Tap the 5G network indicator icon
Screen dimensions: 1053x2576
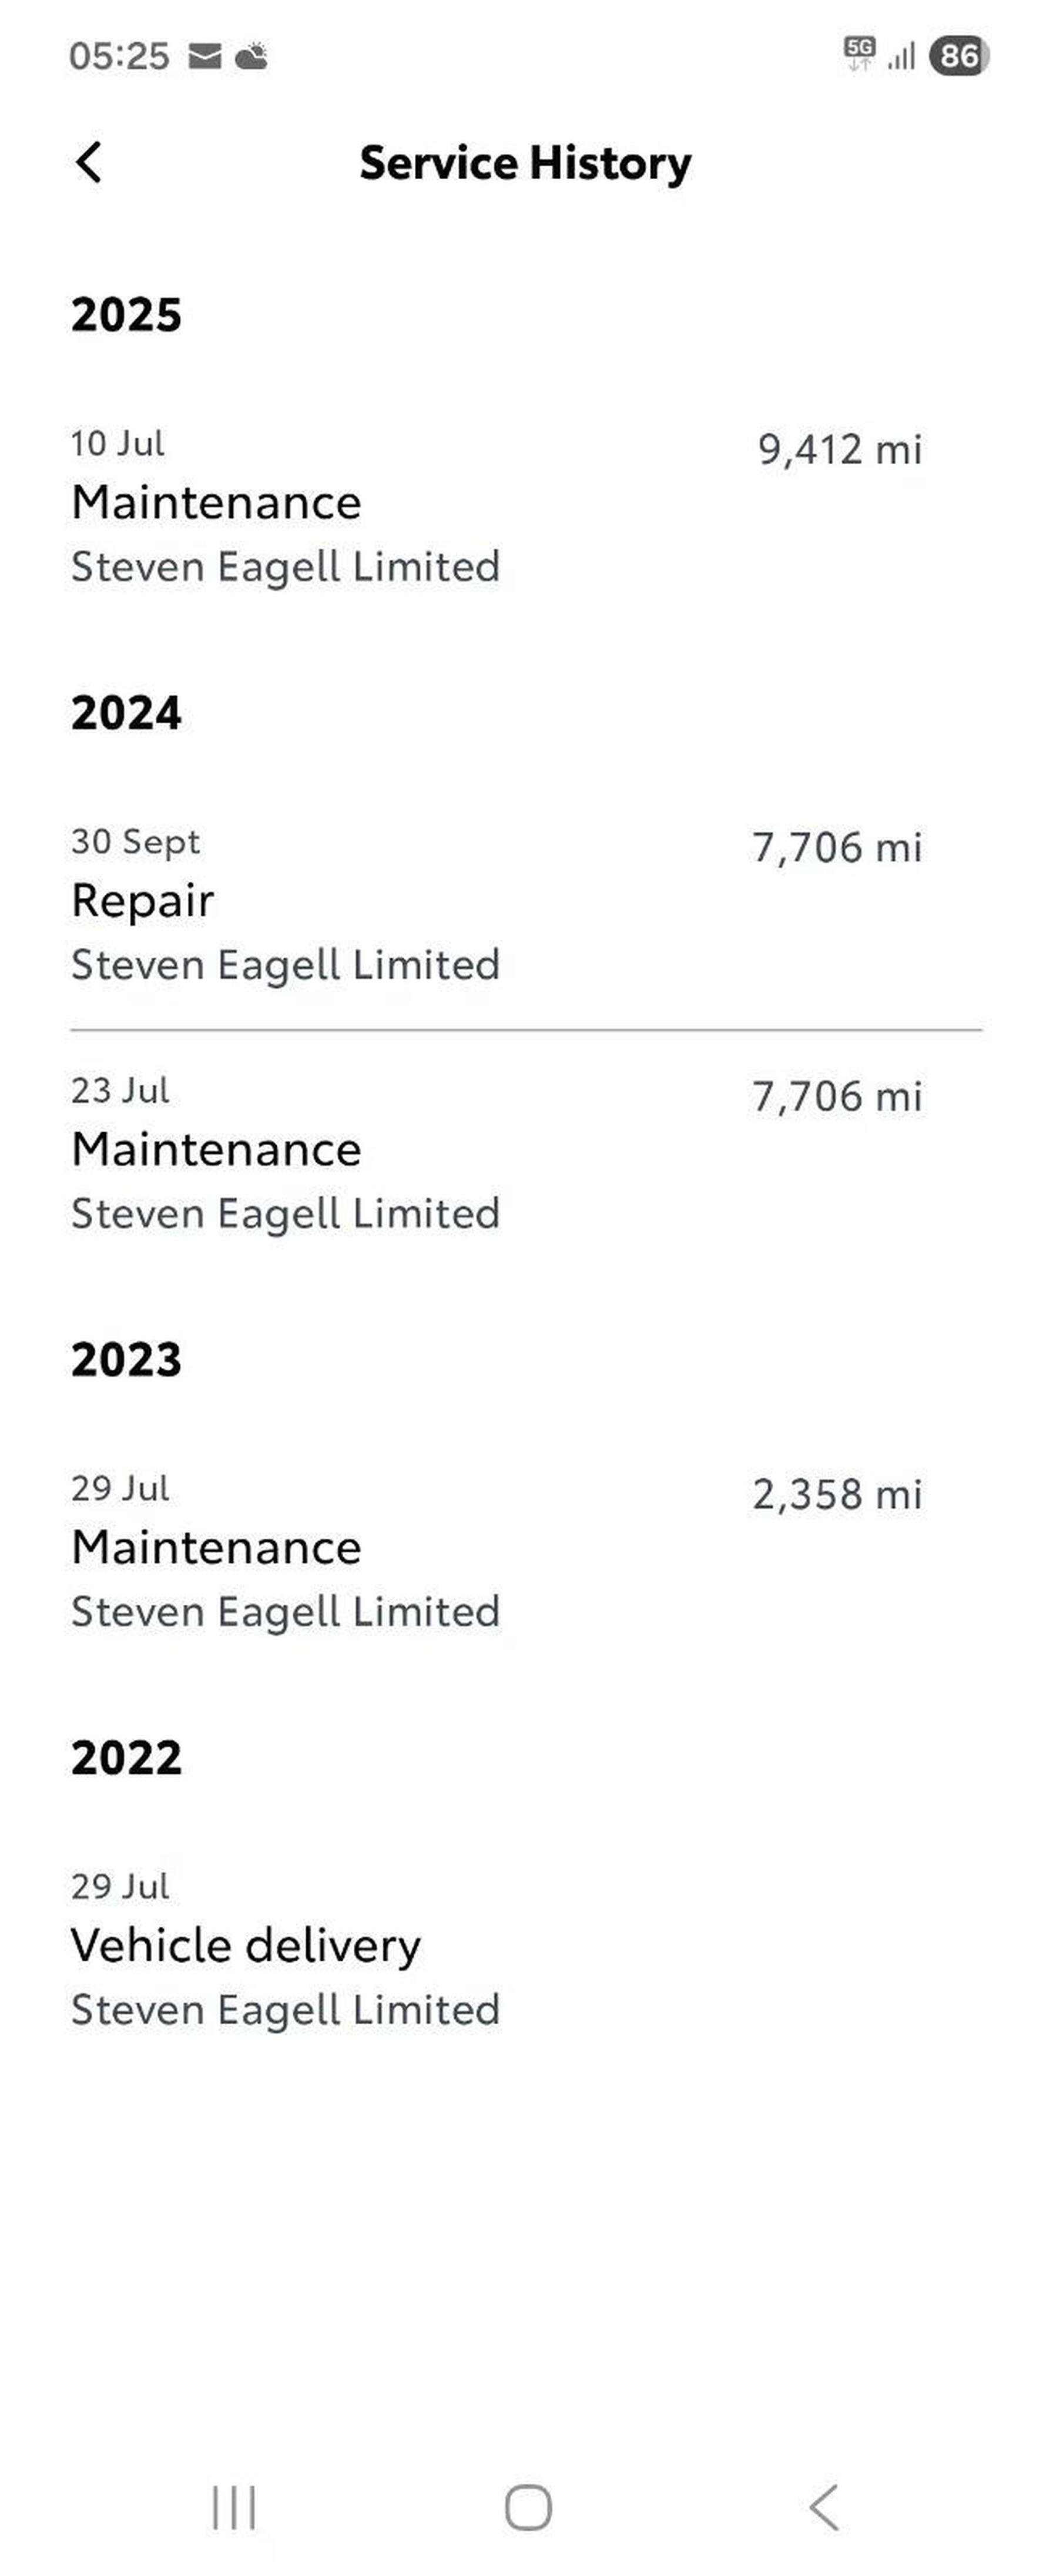pos(859,54)
